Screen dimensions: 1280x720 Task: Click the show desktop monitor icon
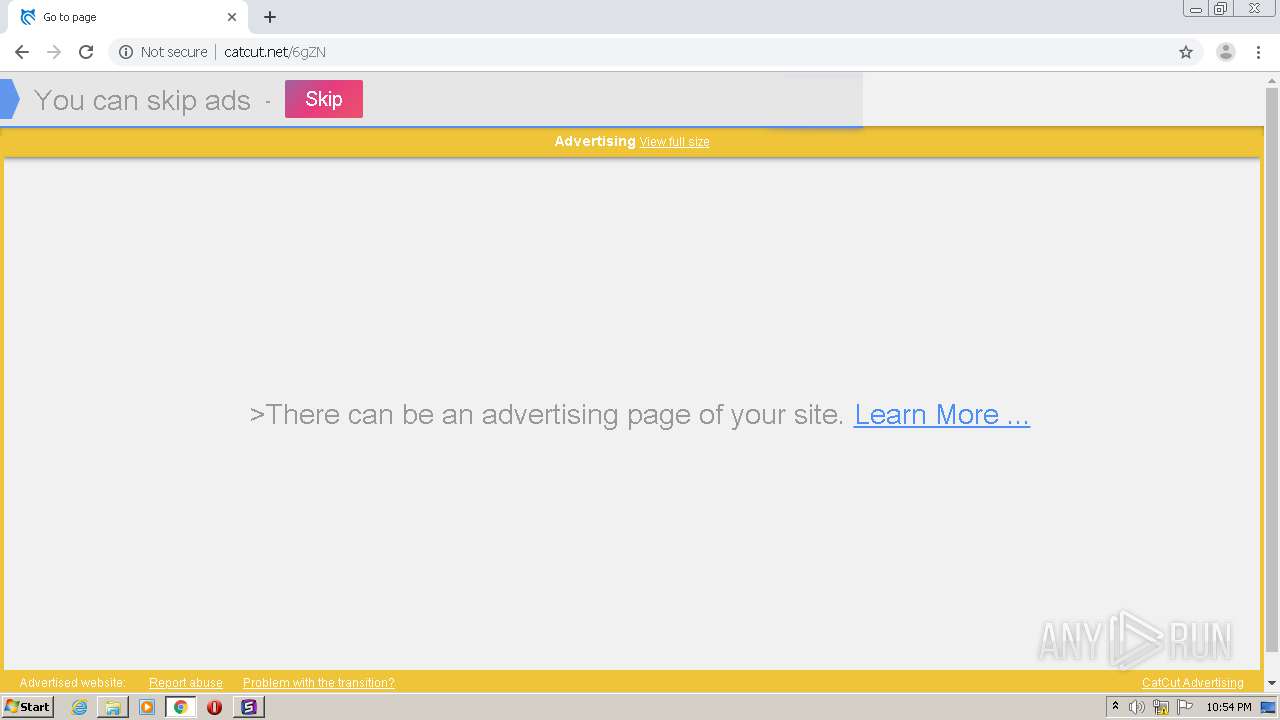pos(1269,707)
